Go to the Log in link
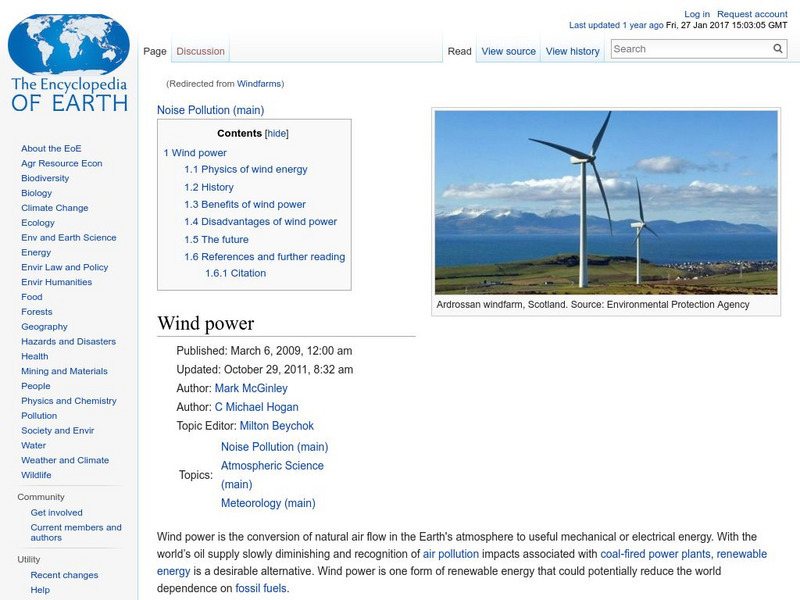 (x=697, y=15)
